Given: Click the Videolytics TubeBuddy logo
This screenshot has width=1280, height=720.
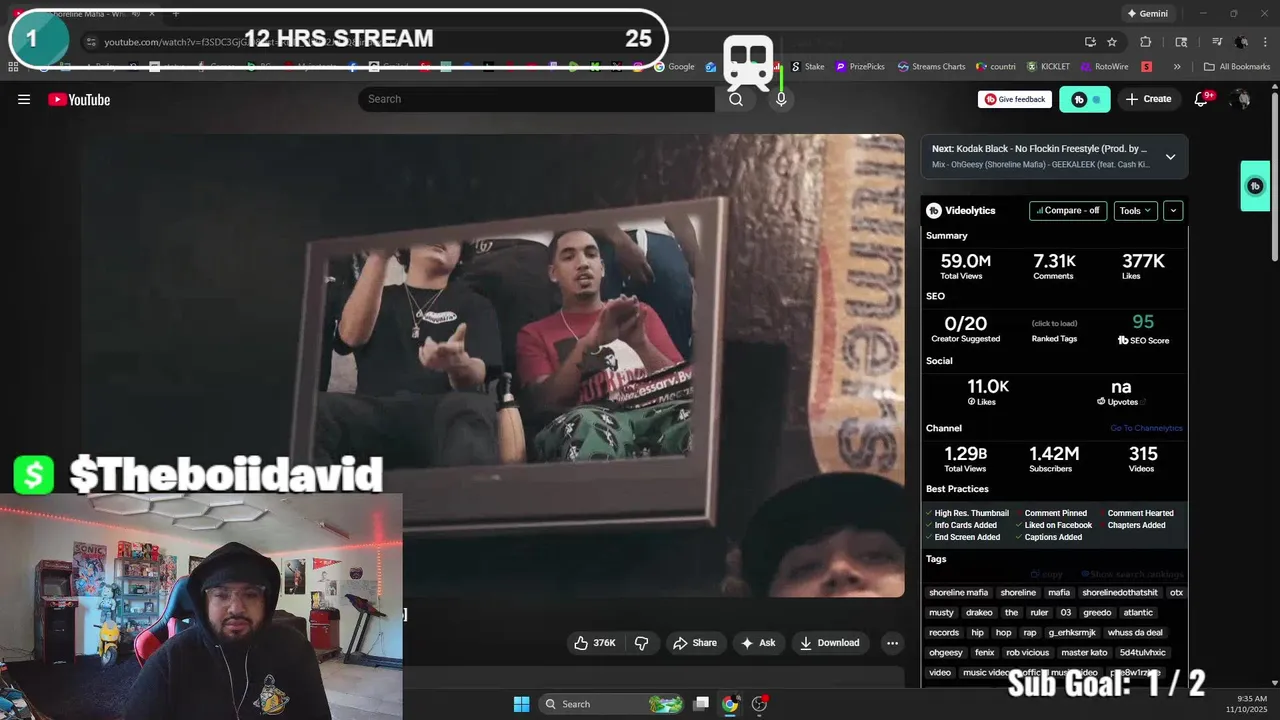Looking at the screenshot, I should pos(934,210).
